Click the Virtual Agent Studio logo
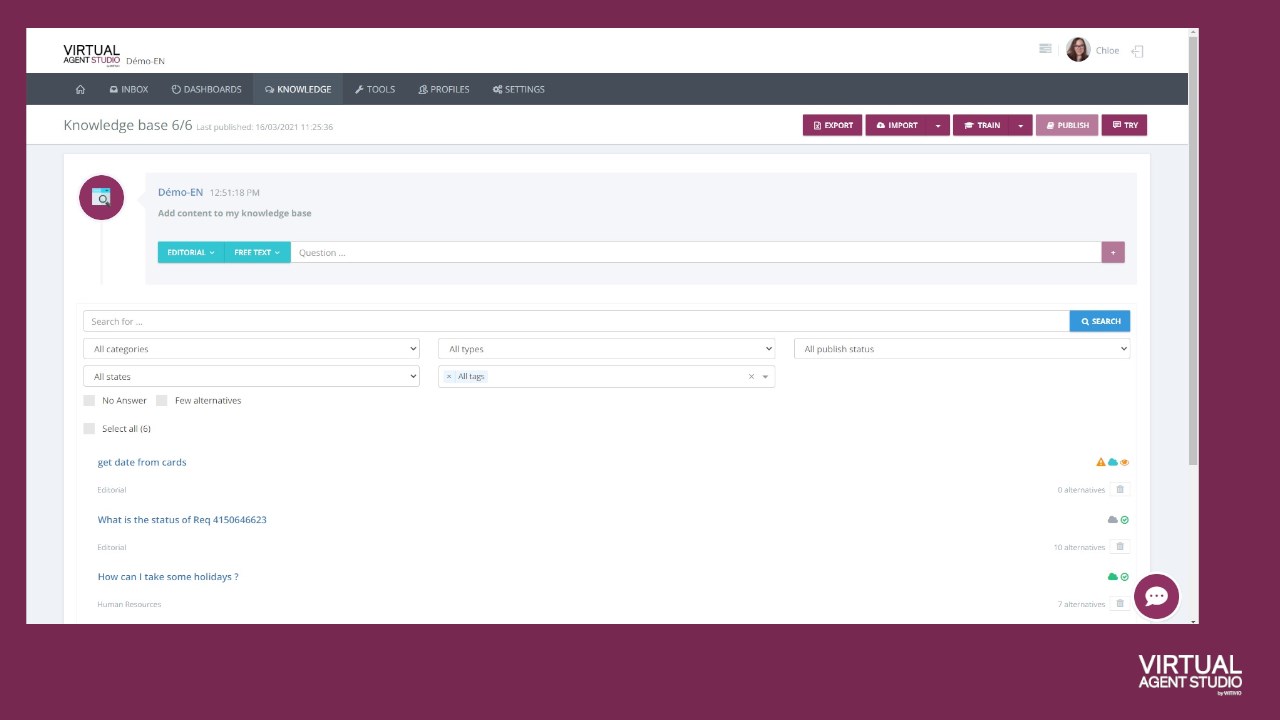 pyautogui.click(x=91, y=54)
